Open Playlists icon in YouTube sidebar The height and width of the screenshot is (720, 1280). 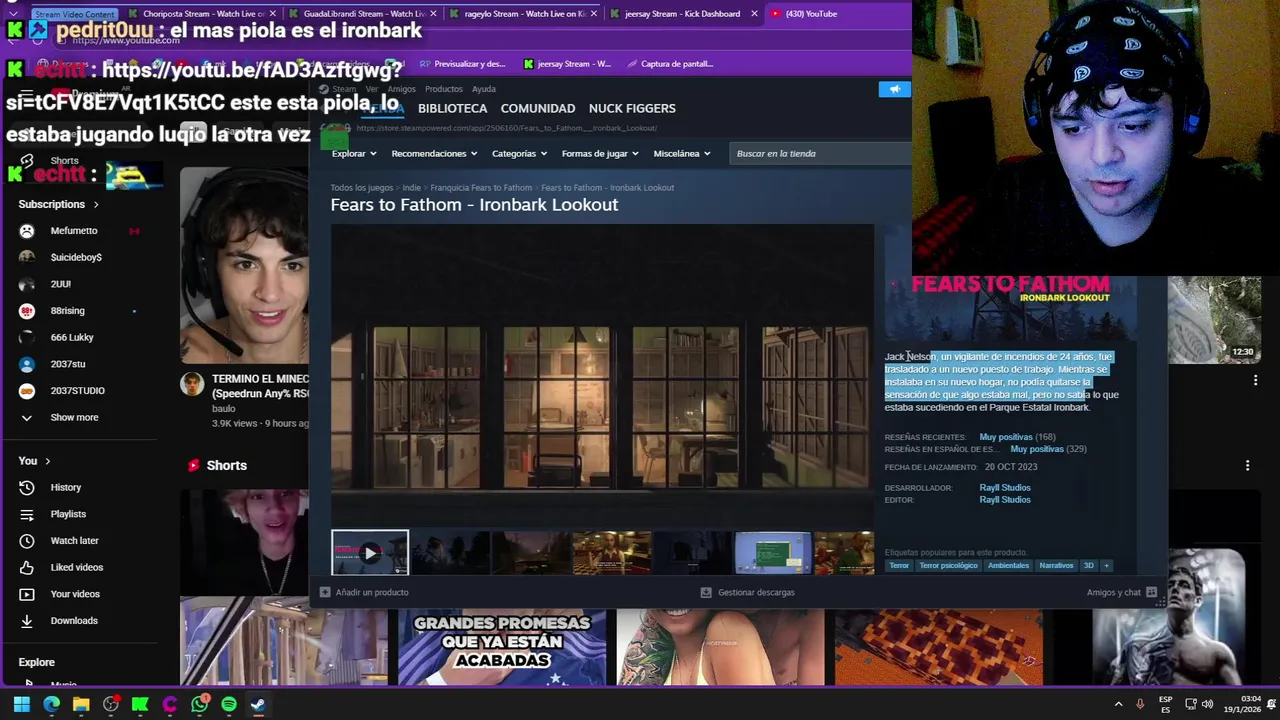pyautogui.click(x=27, y=514)
